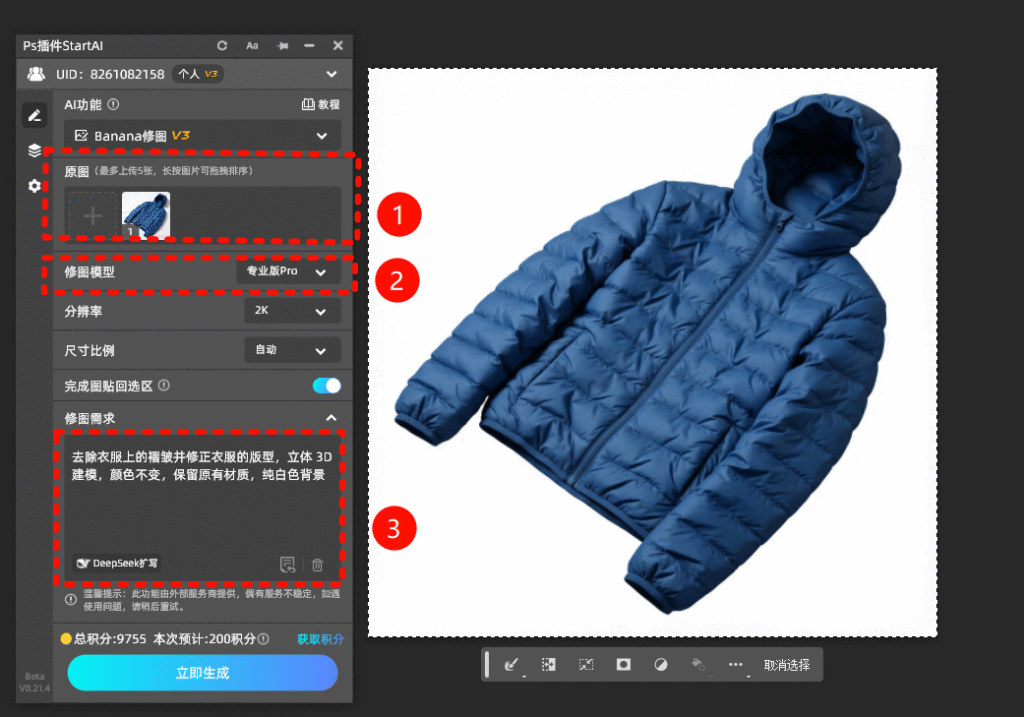Click the 获取积分 link
This screenshot has height=717, width=1024.
(x=320, y=639)
